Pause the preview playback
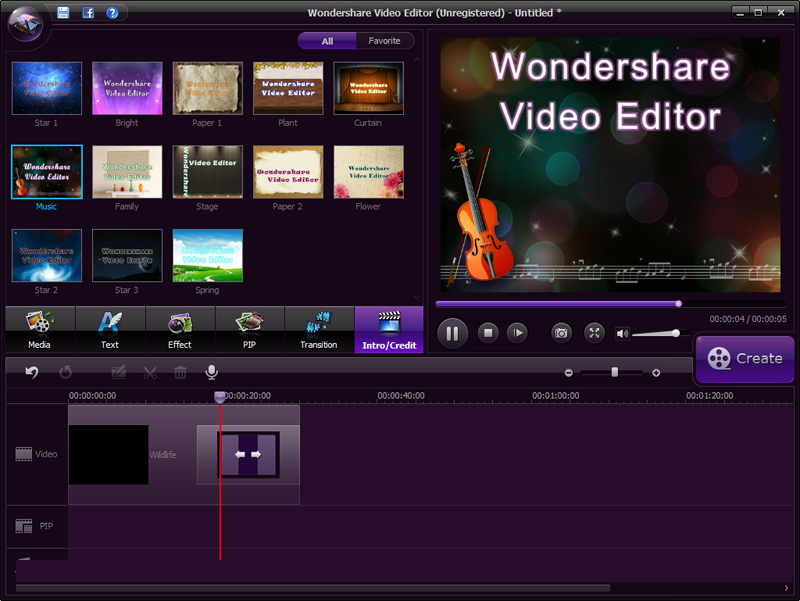 (x=453, y=333)
